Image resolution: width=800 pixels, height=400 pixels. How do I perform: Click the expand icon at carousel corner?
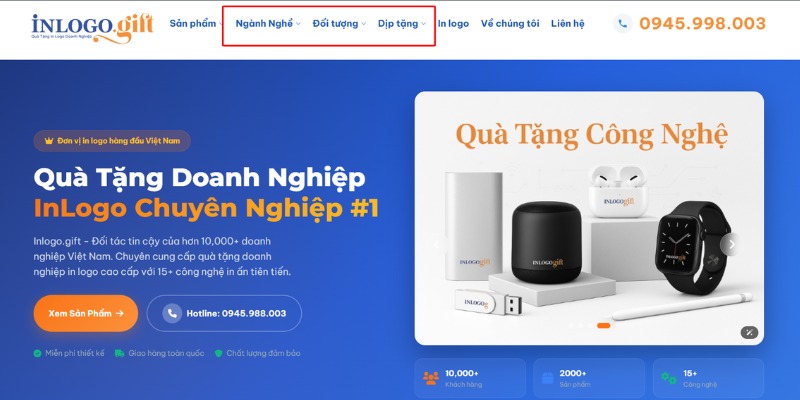click(749, 333)
